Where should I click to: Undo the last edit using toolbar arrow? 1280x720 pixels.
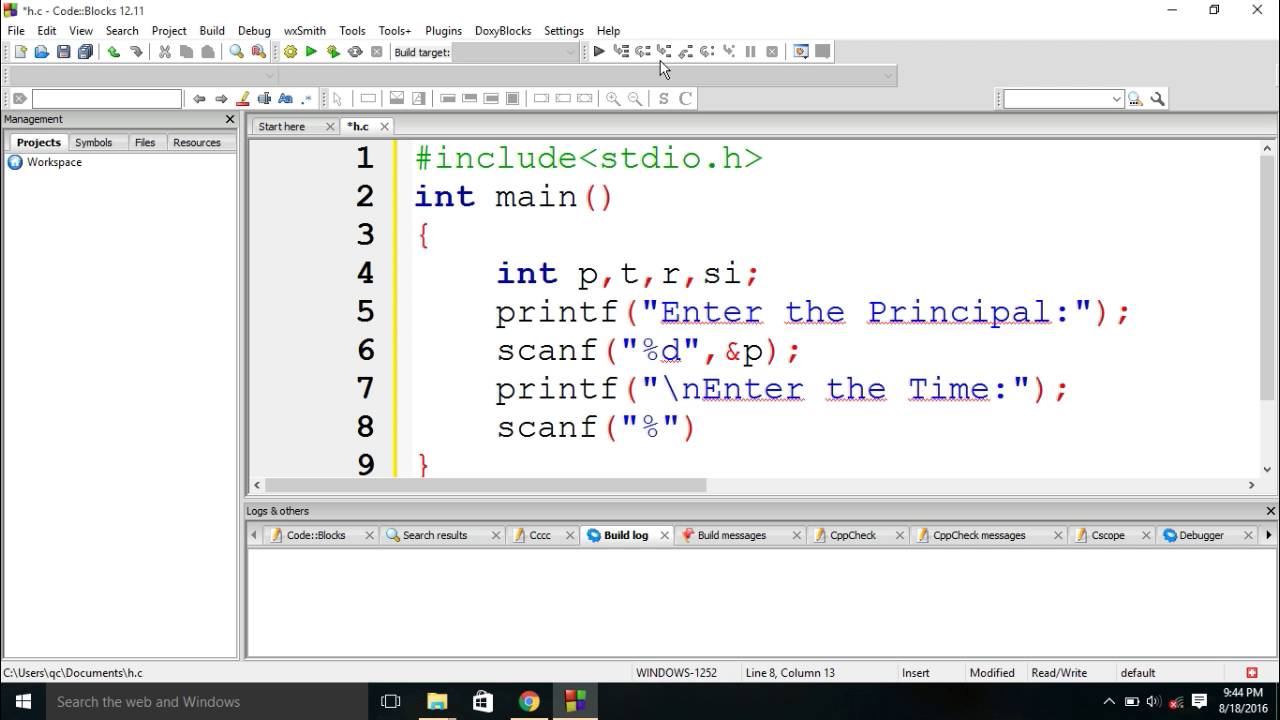[x=114, y=52]
